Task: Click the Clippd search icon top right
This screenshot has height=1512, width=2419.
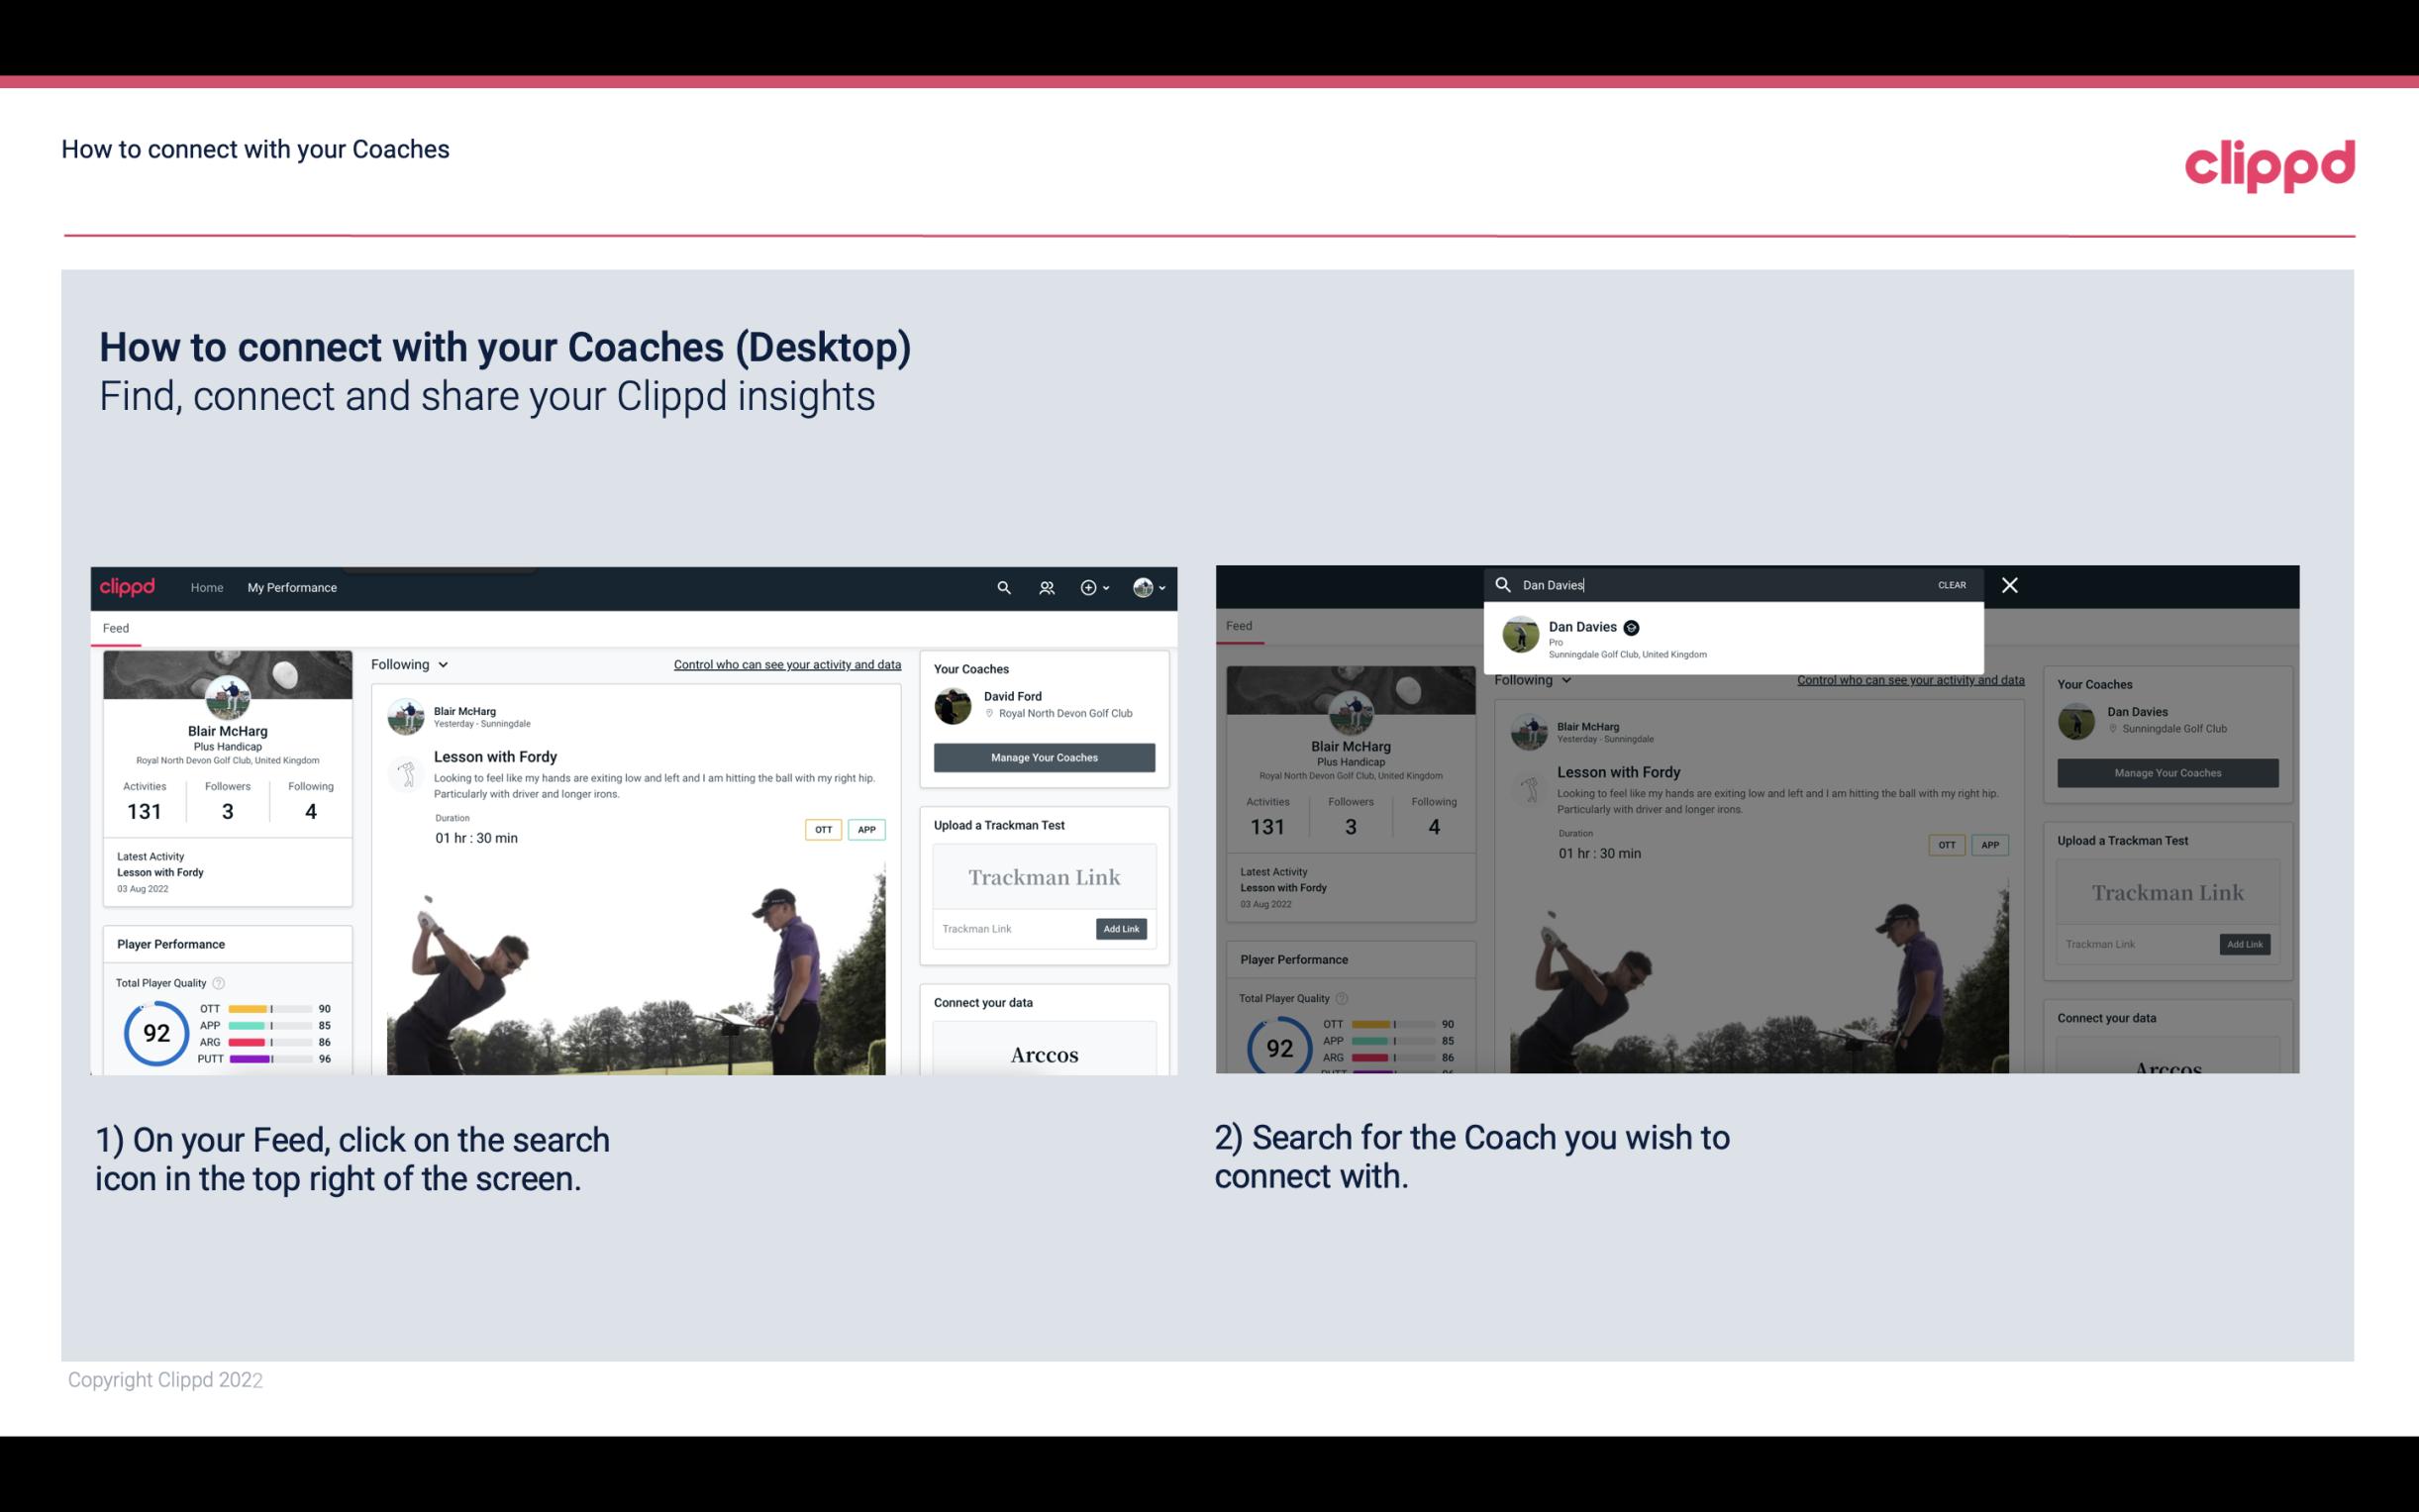Action: 1003,587
